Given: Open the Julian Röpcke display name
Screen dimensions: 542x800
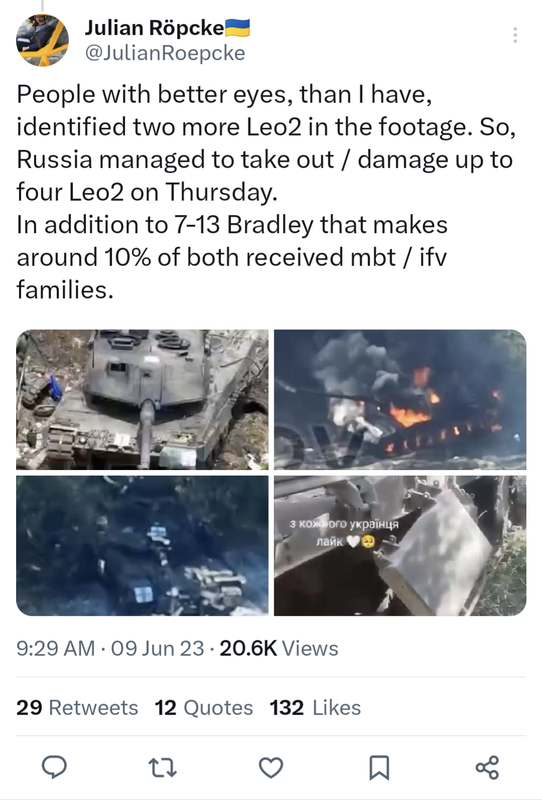Looking at the screenshot, I should click(x=154, y=28).
